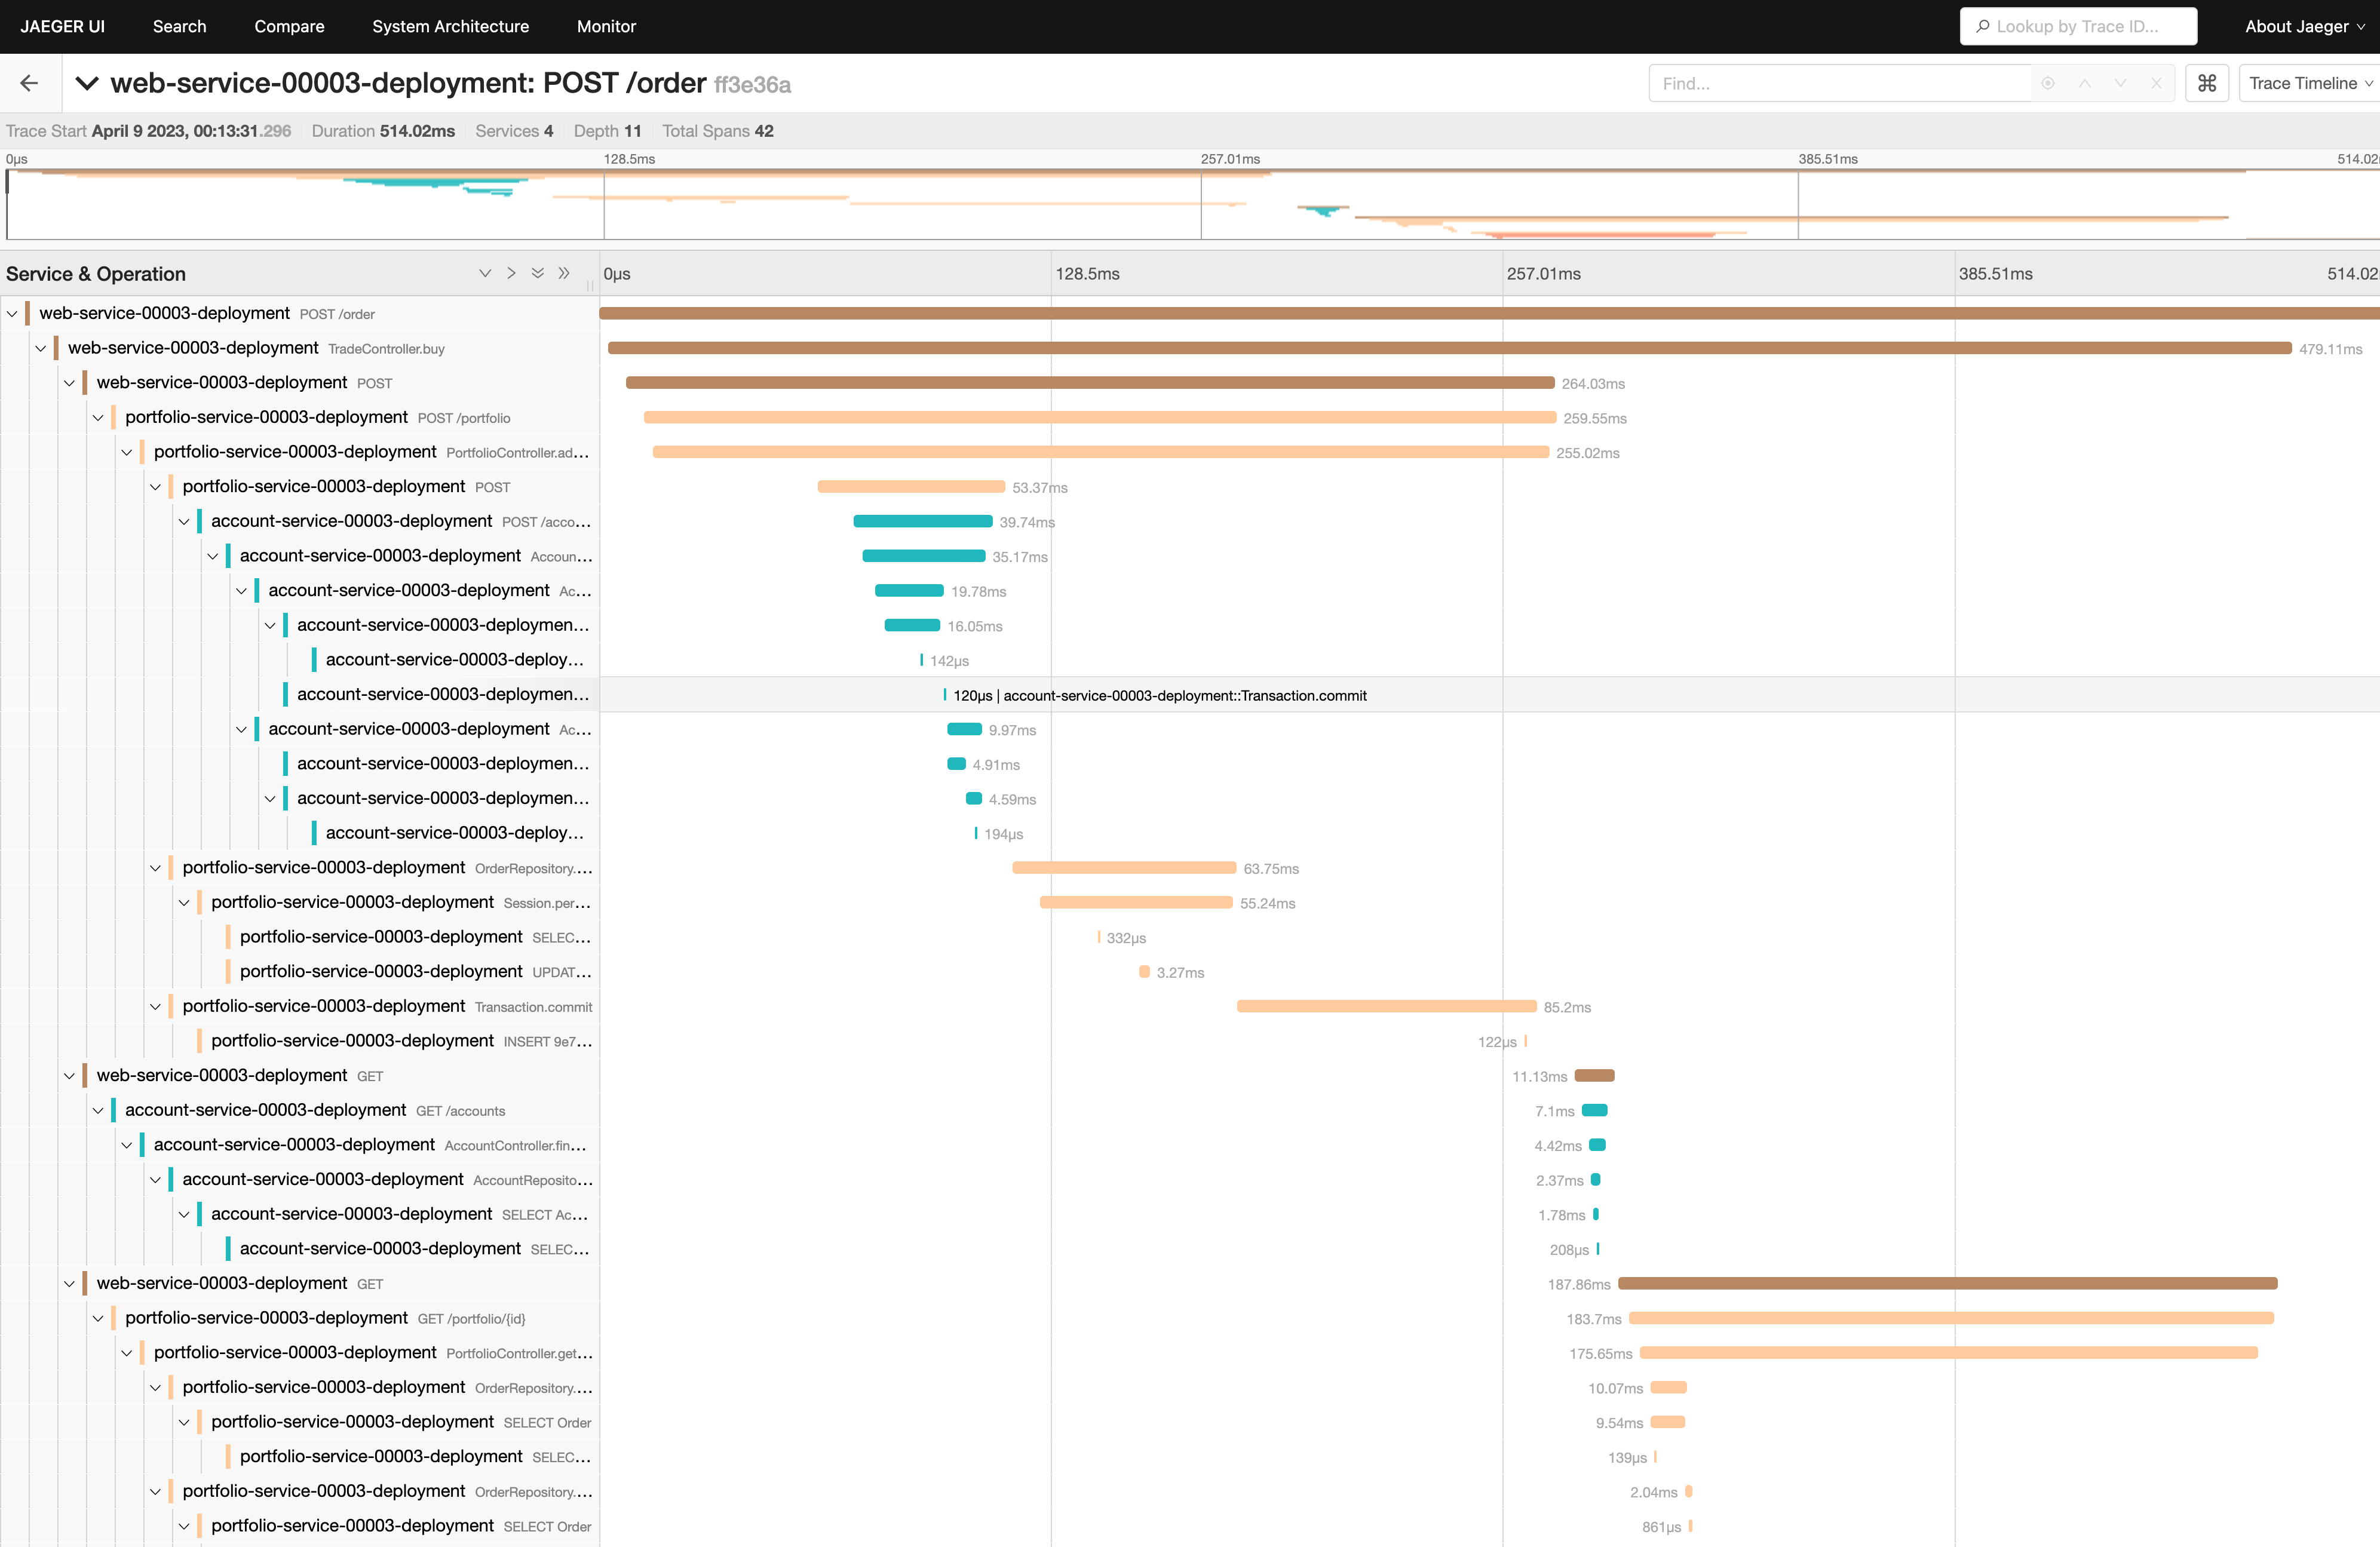The width and height of the screenshot is (2380, 1547).
Task: Collapse the portfolio-service POST /portfolio span
Action: (98, 417)
